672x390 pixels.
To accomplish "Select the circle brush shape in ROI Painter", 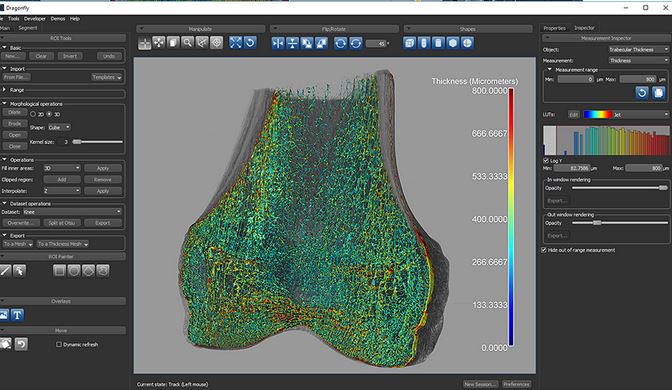I will [74, 271].
